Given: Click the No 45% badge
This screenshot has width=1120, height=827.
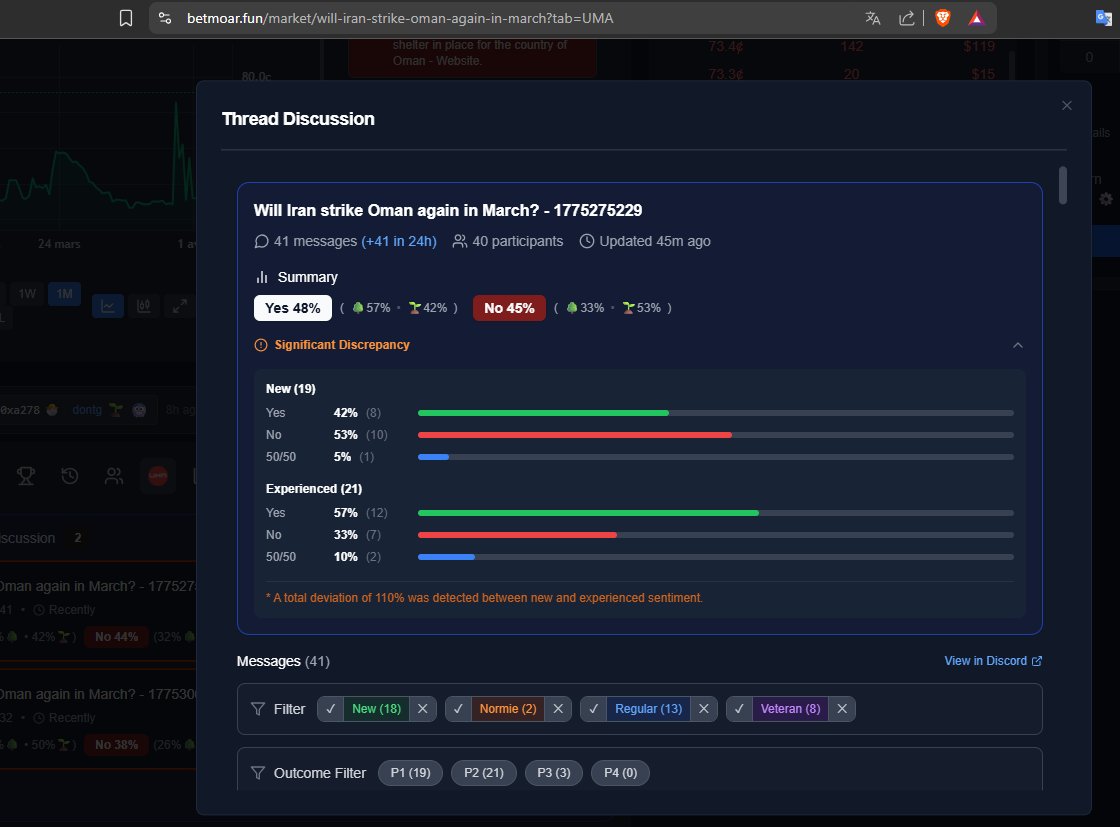Looking at the screenshot, I should (509, 308).
